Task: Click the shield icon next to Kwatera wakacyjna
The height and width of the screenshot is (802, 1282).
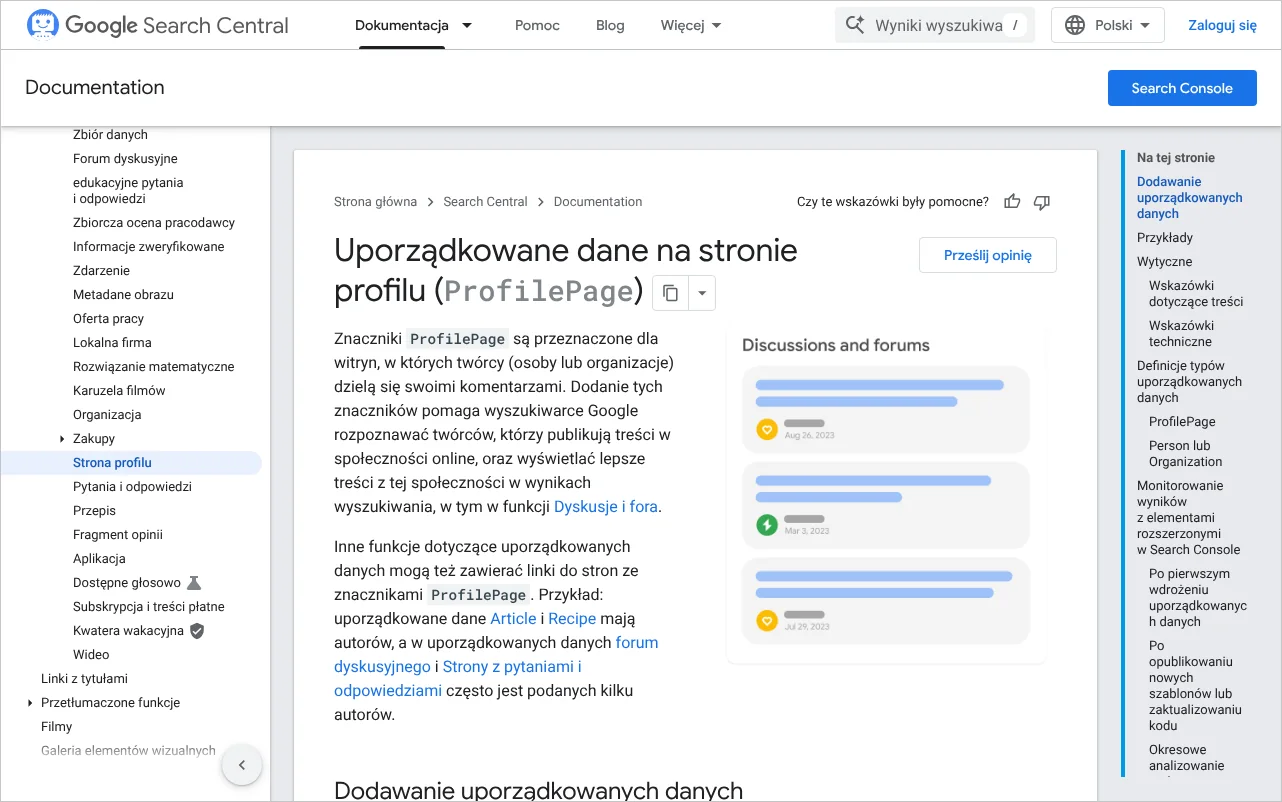Action: [197, 630]
